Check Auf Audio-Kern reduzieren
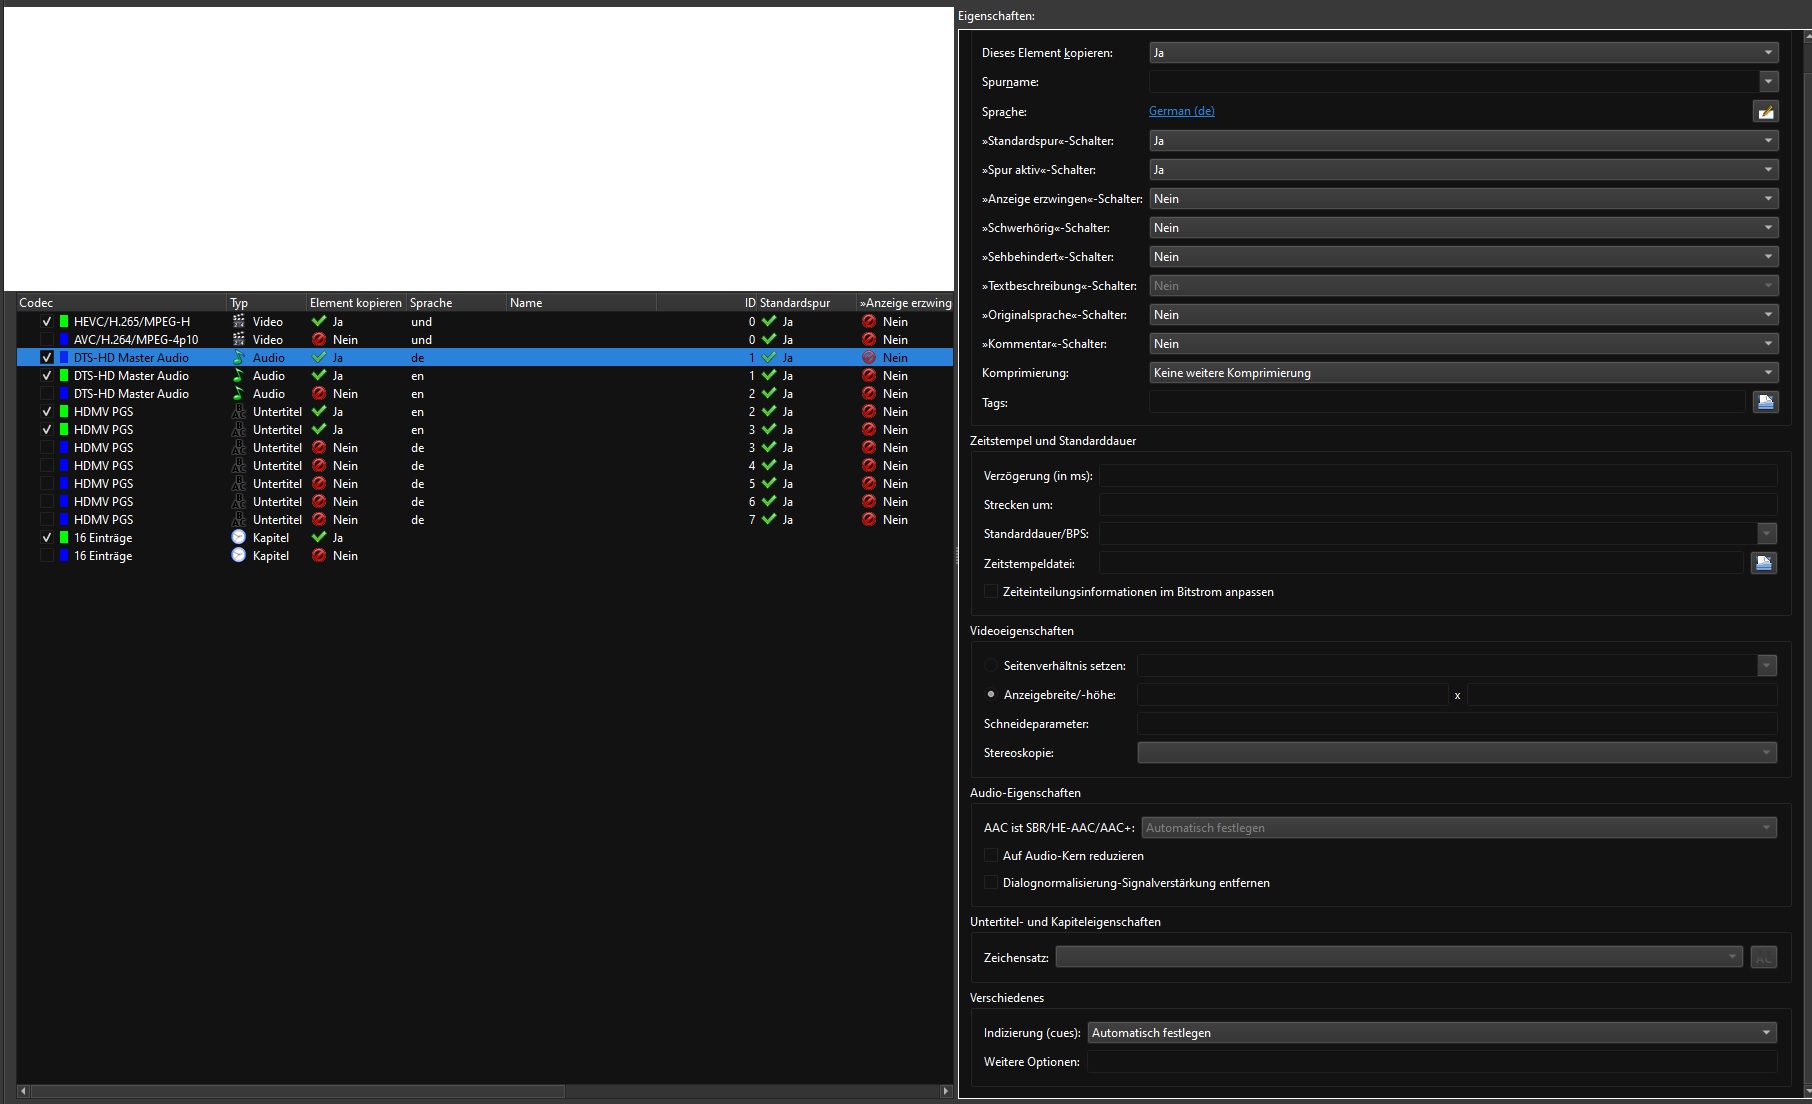 991,855
